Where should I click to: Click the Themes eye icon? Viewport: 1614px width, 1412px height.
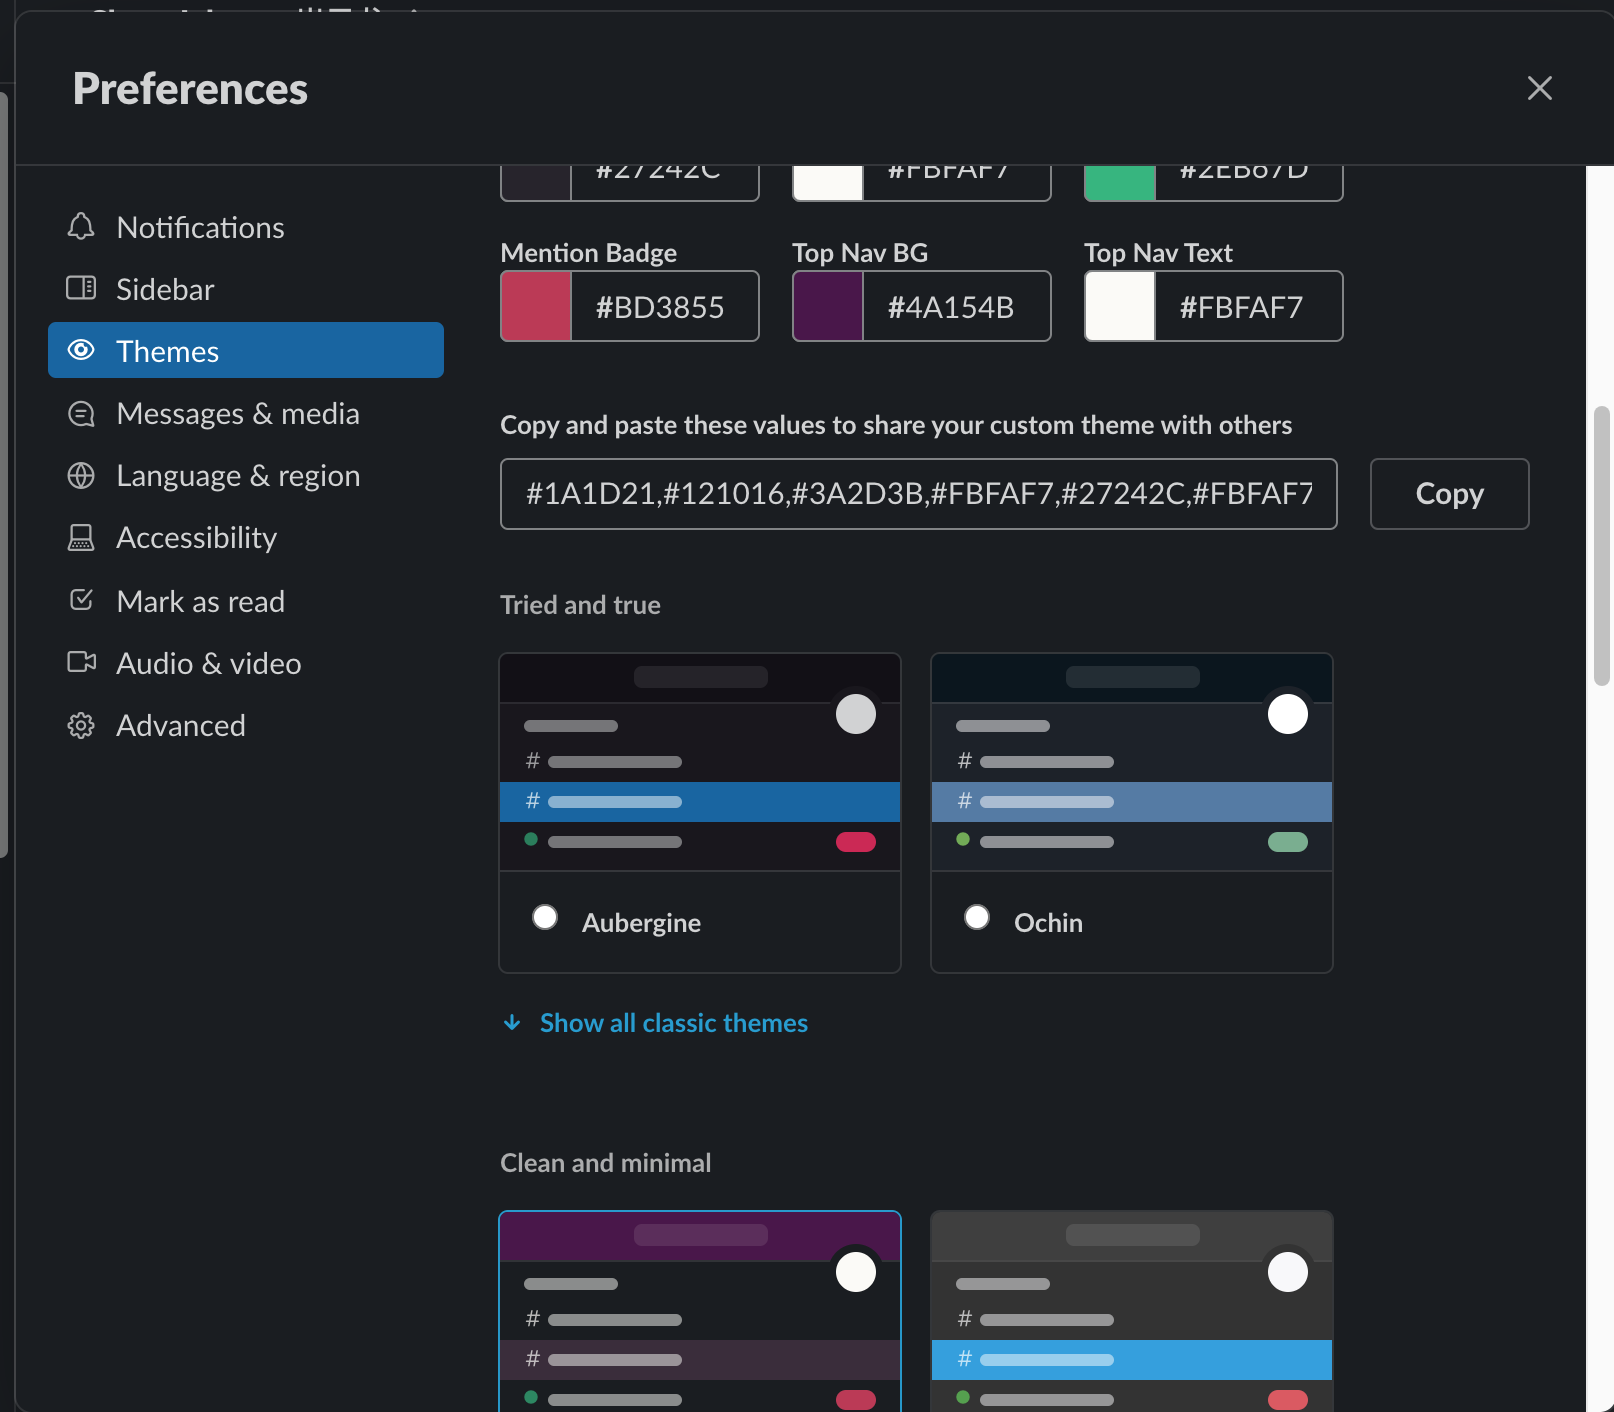81,350
